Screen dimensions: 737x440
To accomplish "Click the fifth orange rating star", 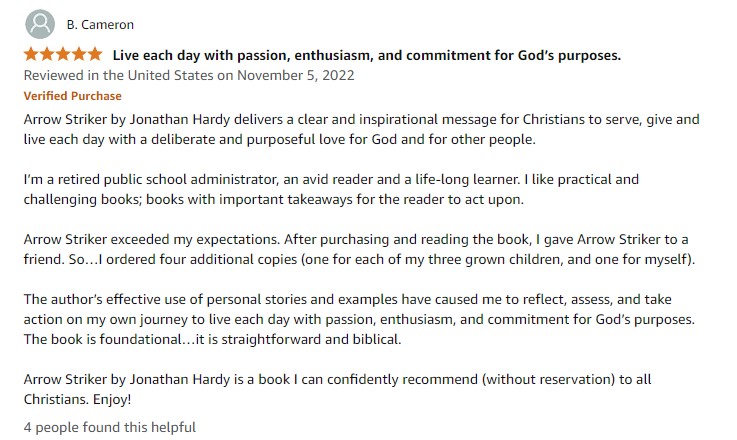I will tap(95, 54).
